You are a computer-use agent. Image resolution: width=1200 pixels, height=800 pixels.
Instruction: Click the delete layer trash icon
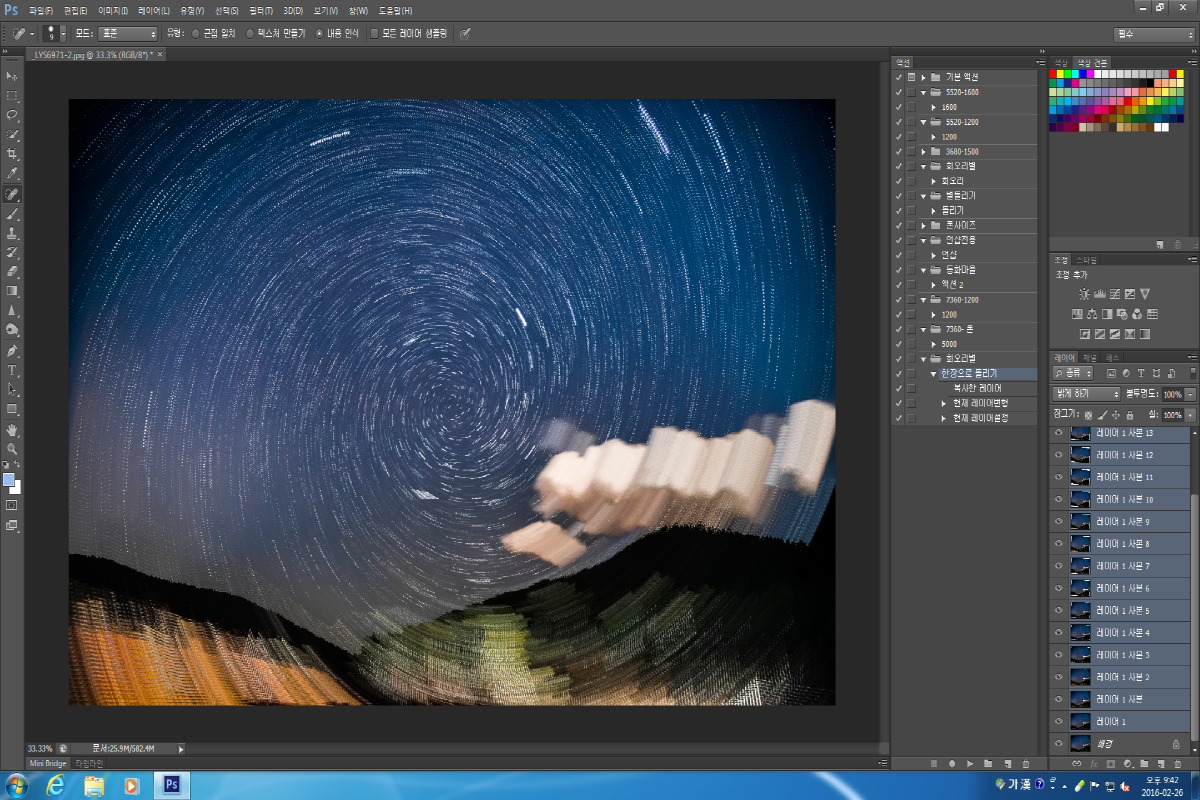(1176, 763)
